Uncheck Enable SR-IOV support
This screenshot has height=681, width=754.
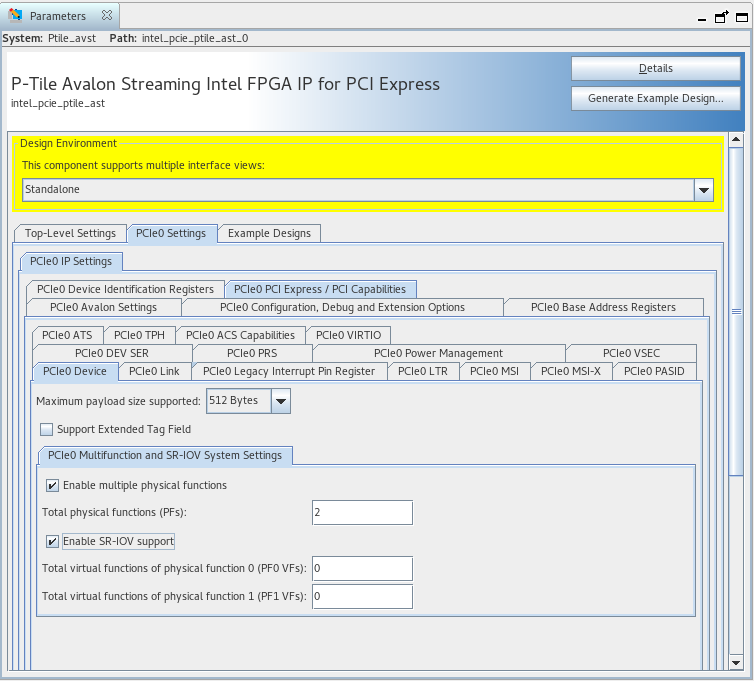click(52, 542)
